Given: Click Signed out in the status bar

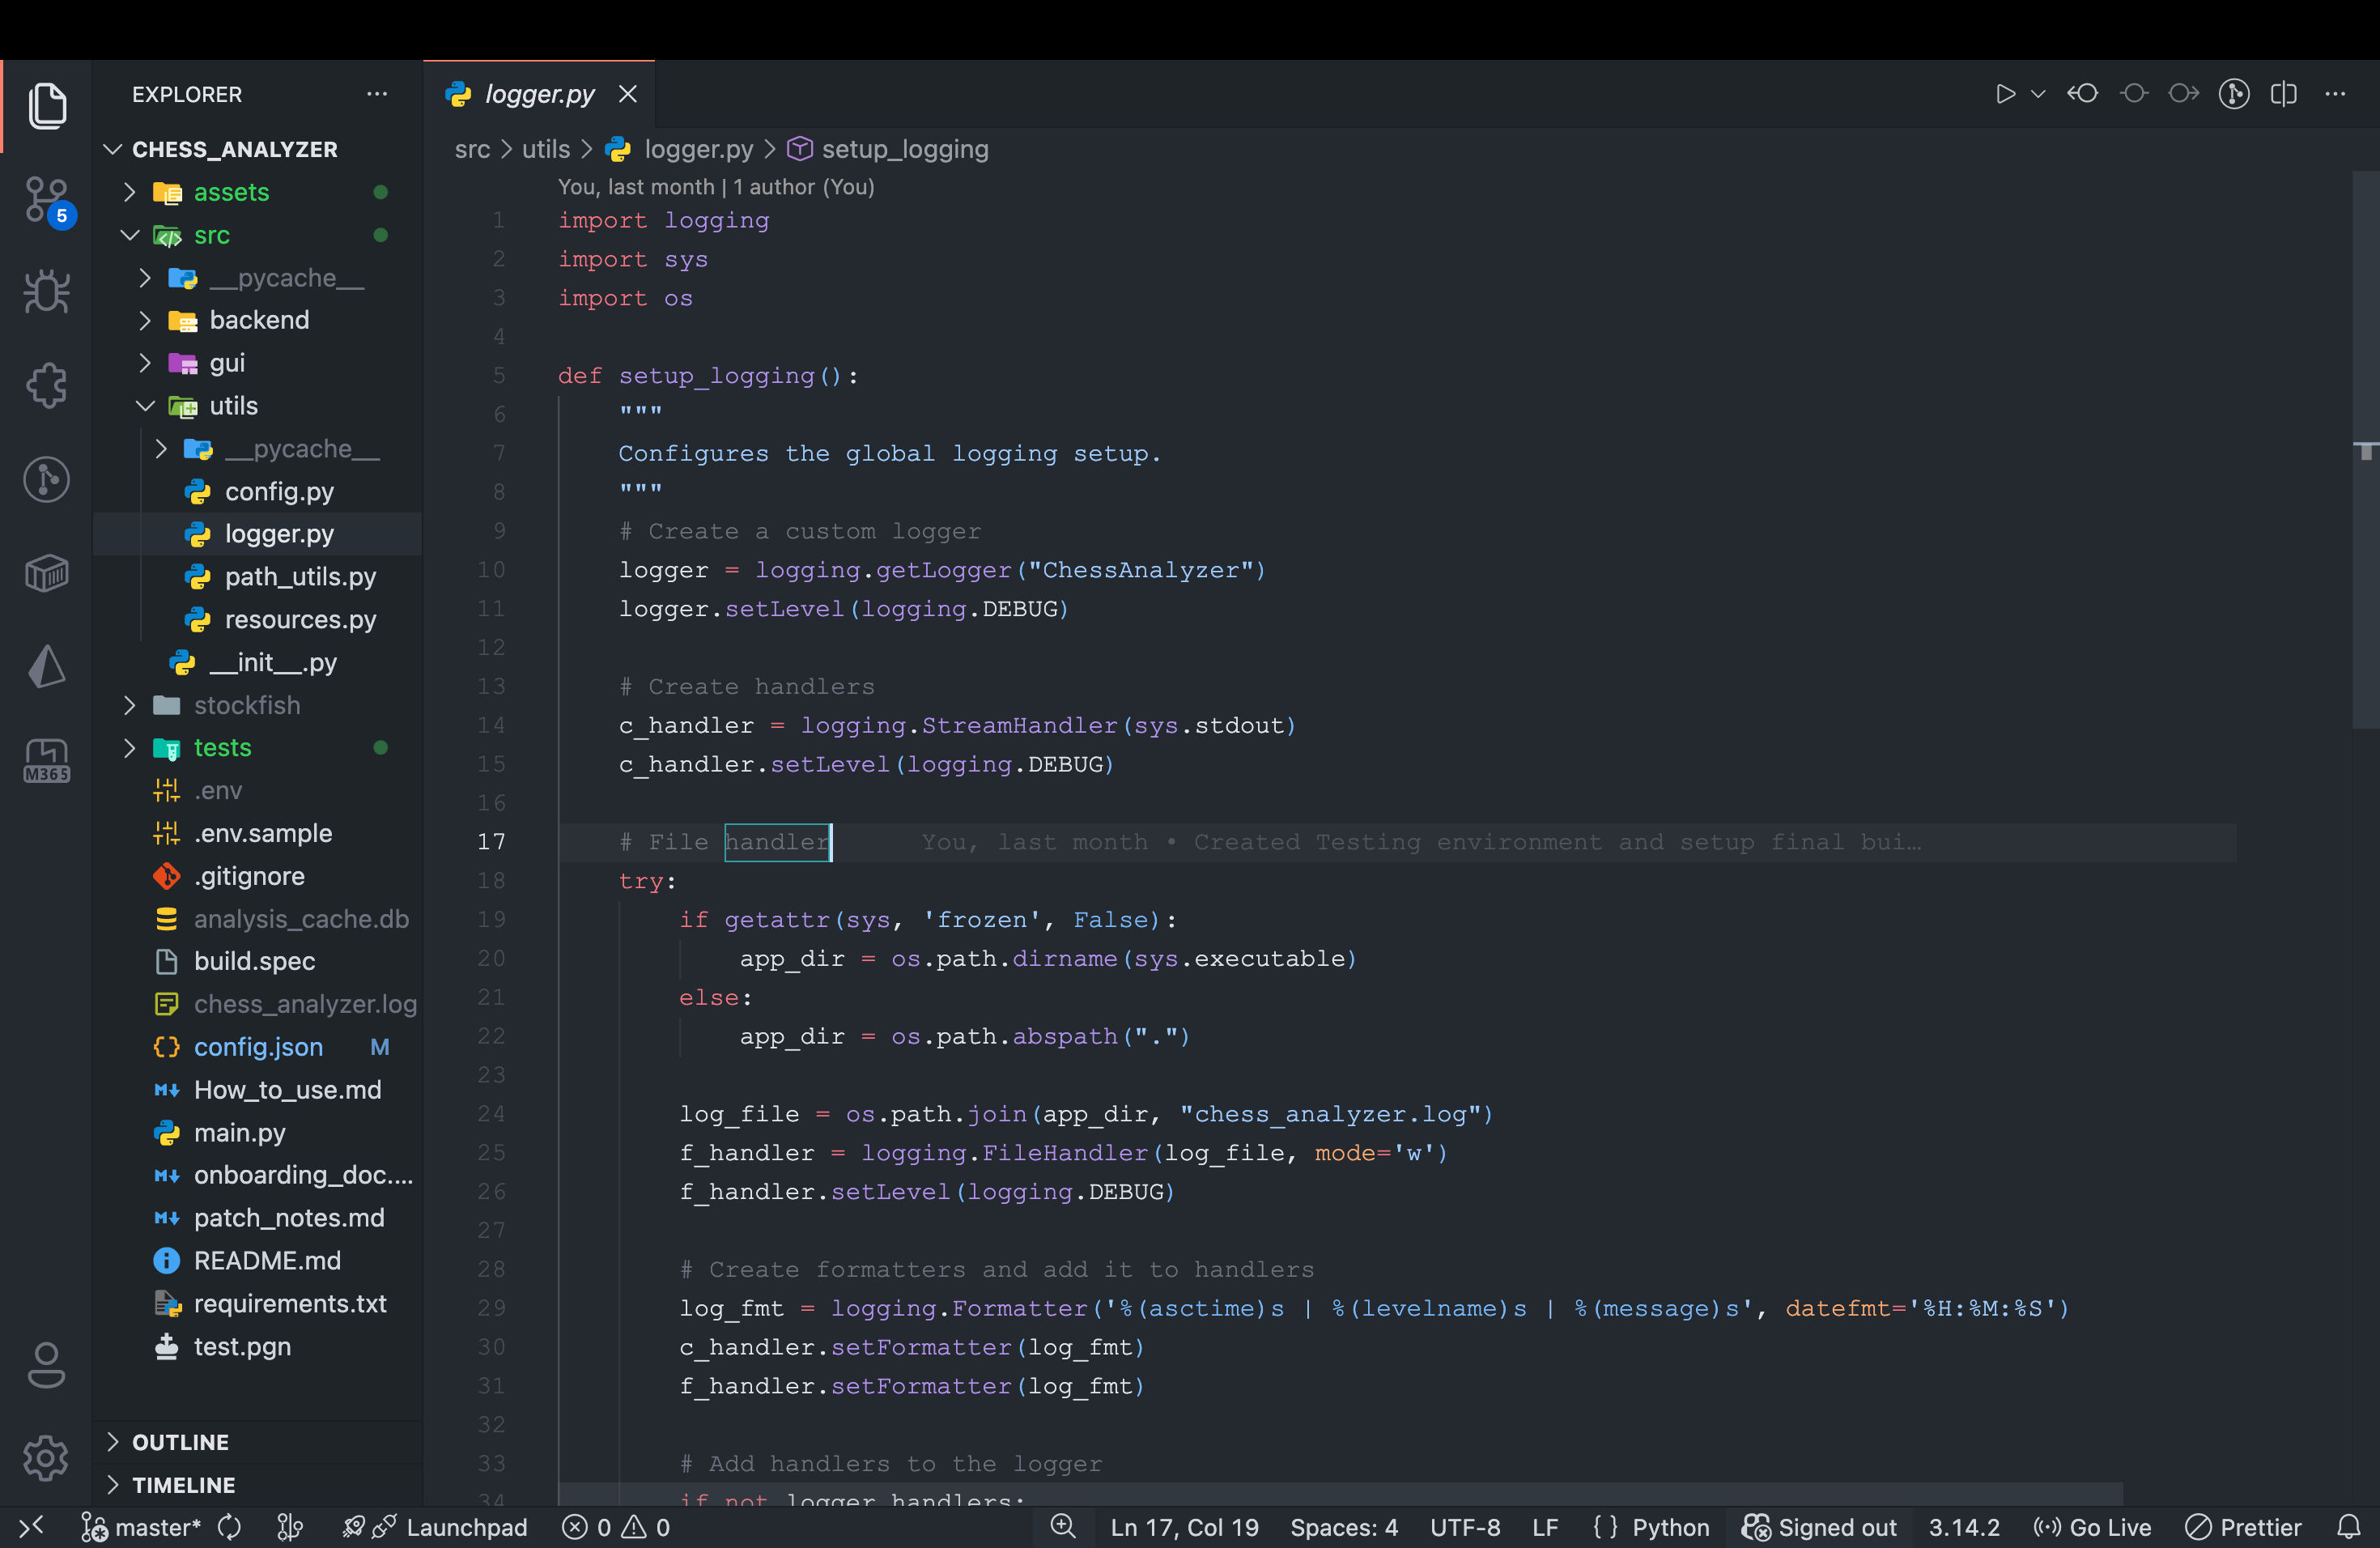Looking at the screenshot, I should [x=1820, y=1527].
